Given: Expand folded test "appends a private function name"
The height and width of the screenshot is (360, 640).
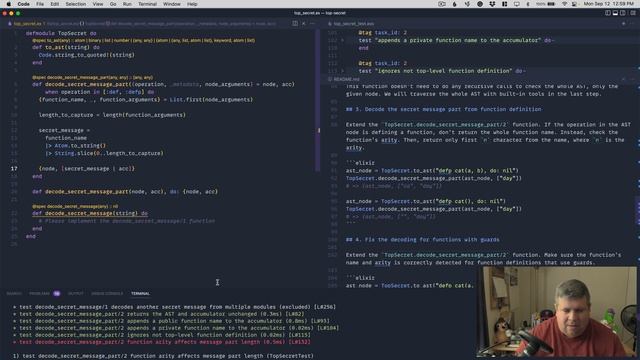Looking at the screenshot, I should point(342,40).
